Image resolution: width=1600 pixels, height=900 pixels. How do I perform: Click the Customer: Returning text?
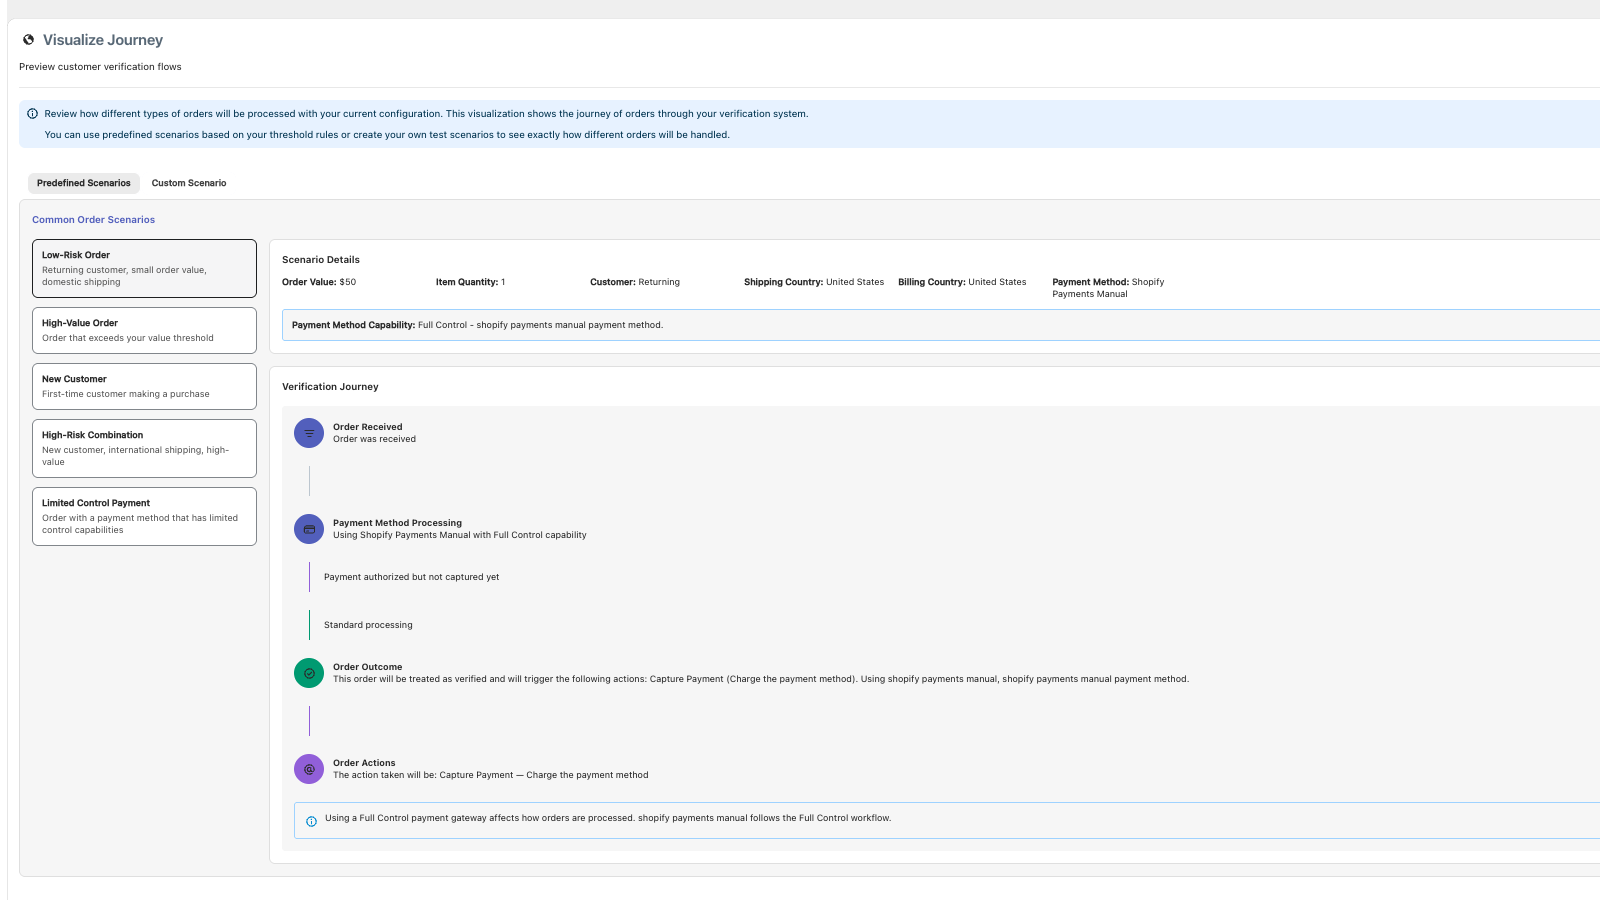click(635, 282)
